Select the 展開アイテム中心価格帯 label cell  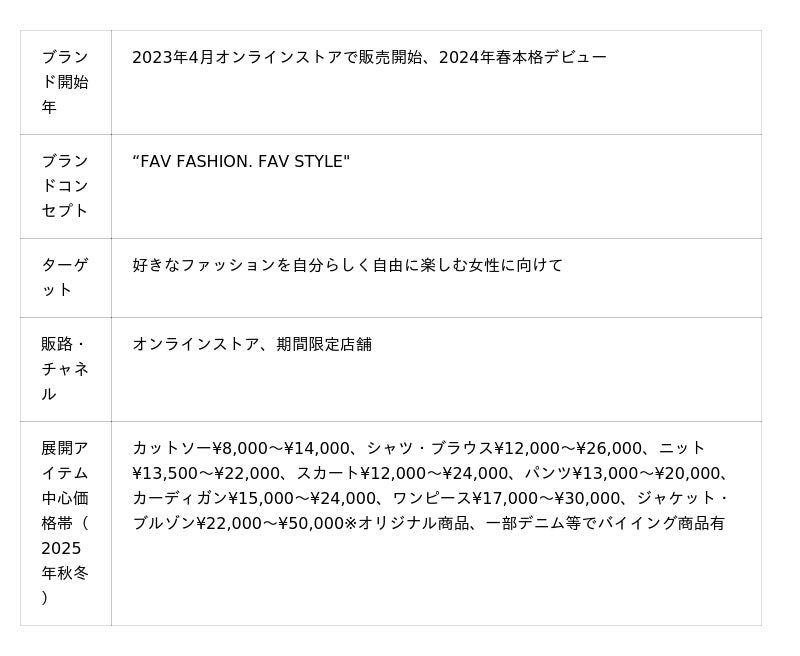click(x=65, y=522)
